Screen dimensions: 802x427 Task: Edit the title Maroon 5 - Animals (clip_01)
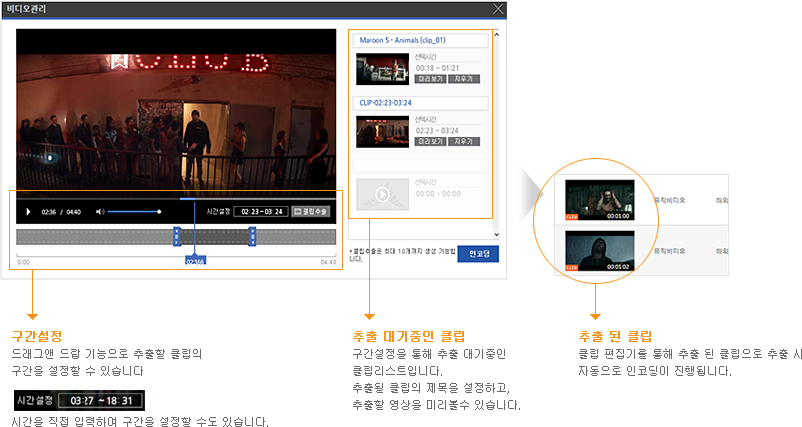[x=420, y=40]
